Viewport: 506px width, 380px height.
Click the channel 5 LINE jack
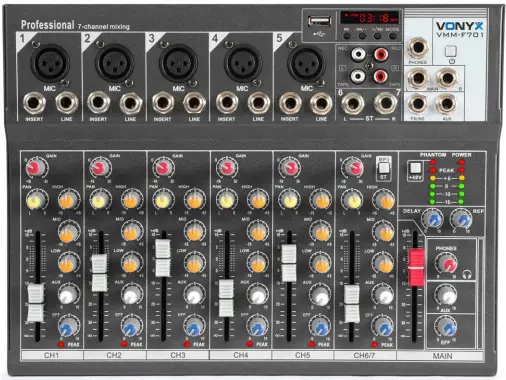(x=321, y=103)
